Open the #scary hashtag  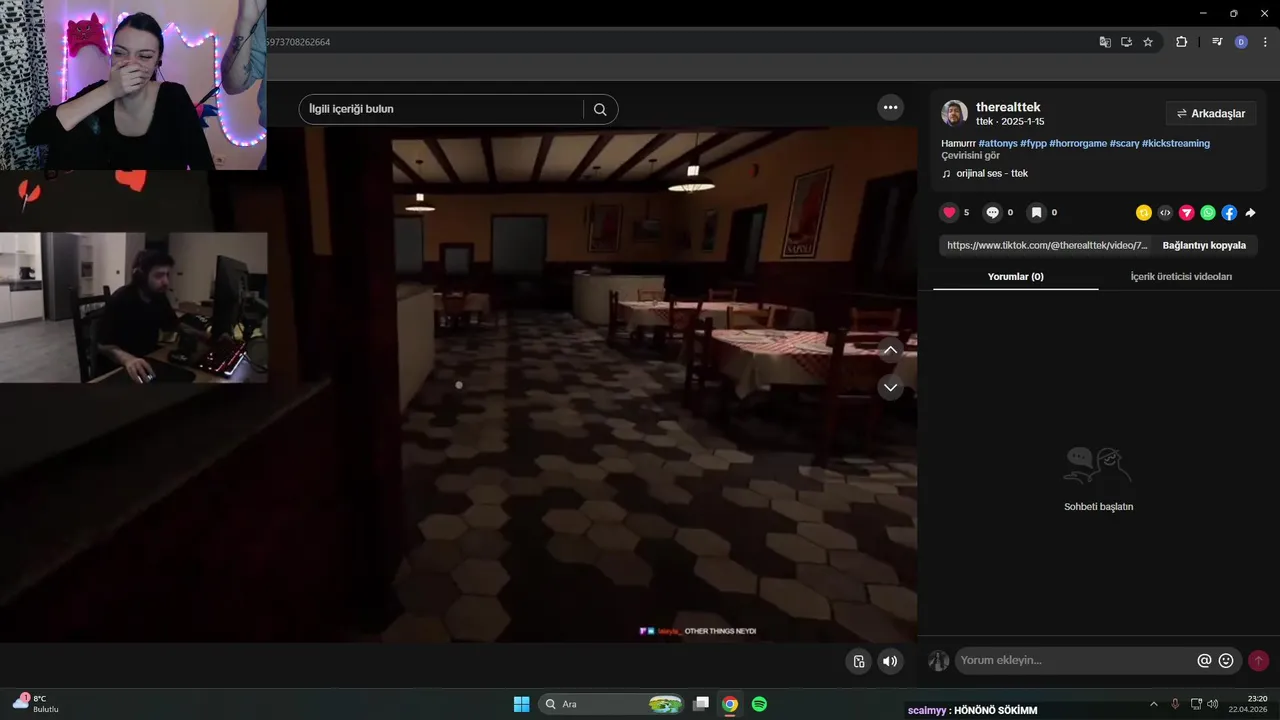click(x=1124, y=143)
